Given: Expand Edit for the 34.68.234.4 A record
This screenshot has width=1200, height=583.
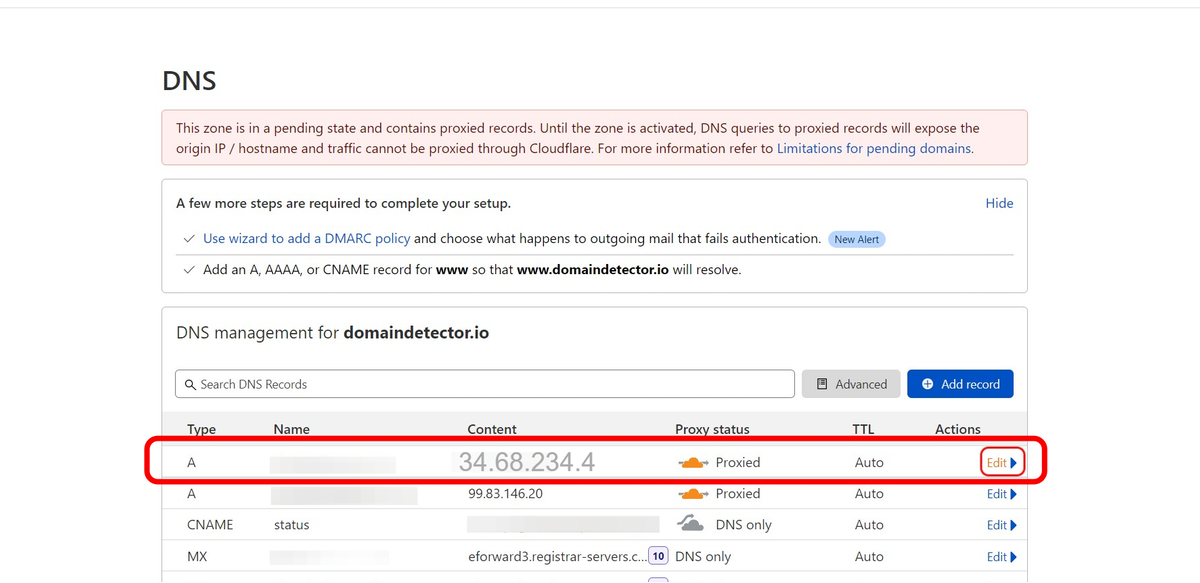Looking at the screenshot, I should coord(1002,463).
